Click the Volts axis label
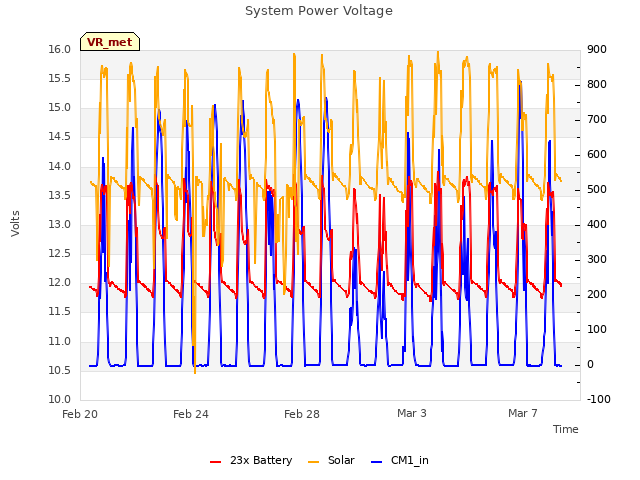Screen dimensions: 640x480 [x=16, y=224]
